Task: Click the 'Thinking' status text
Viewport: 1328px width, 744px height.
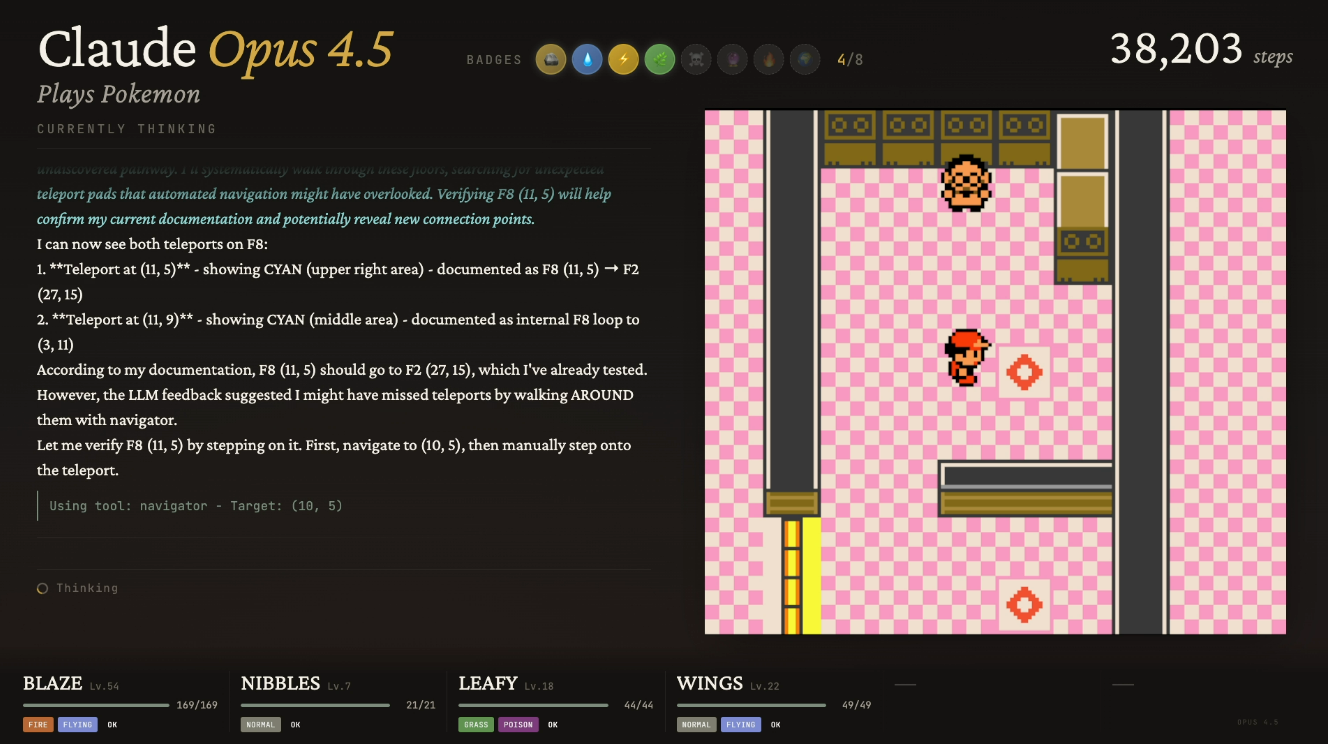Action: [x=87, y=589]
